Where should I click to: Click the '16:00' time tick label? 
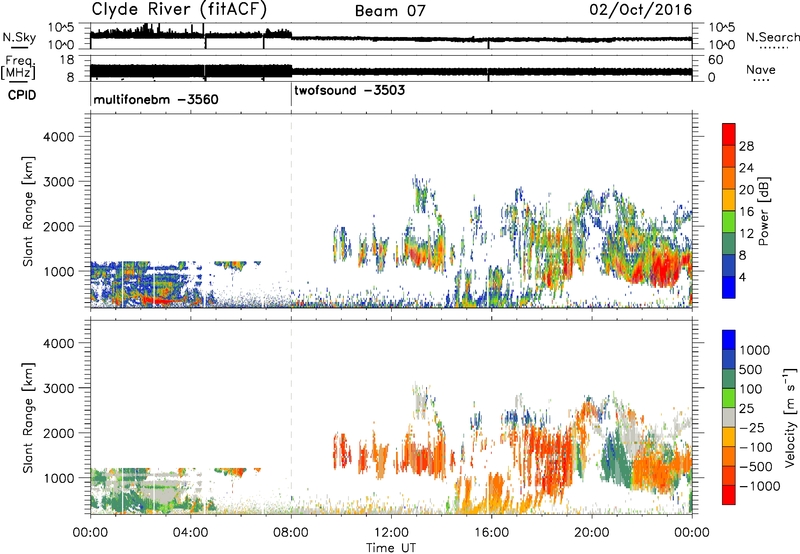[x=491, y=533]
